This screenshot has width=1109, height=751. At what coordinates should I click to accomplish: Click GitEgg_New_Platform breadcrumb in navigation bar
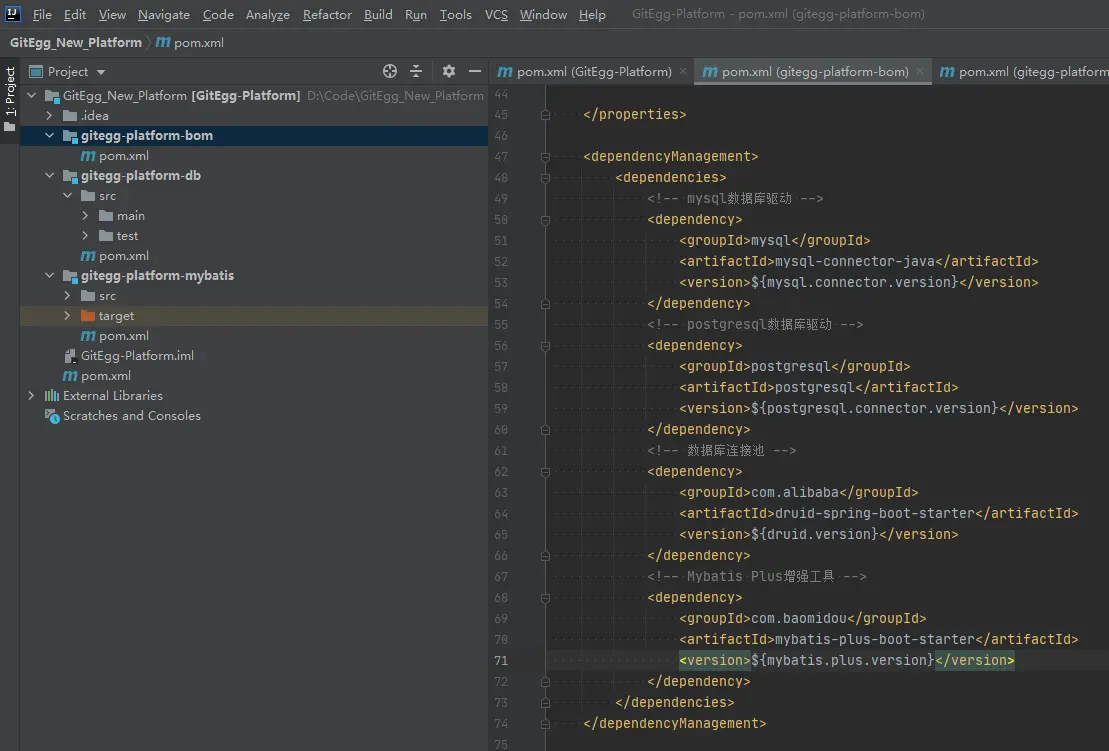(76, 43)
